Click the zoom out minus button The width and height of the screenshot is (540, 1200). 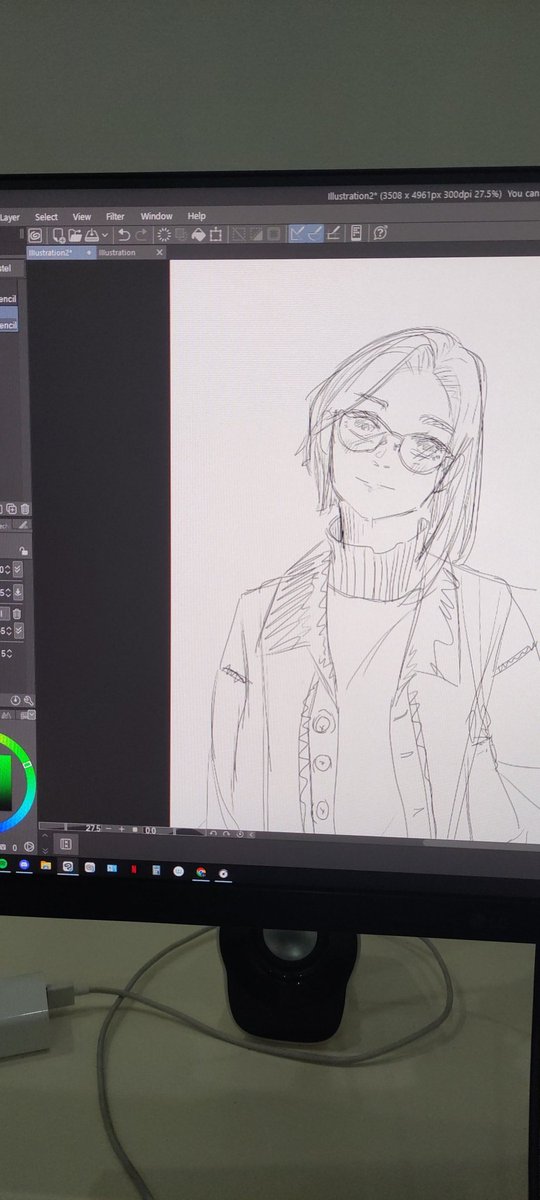point(109,829)
